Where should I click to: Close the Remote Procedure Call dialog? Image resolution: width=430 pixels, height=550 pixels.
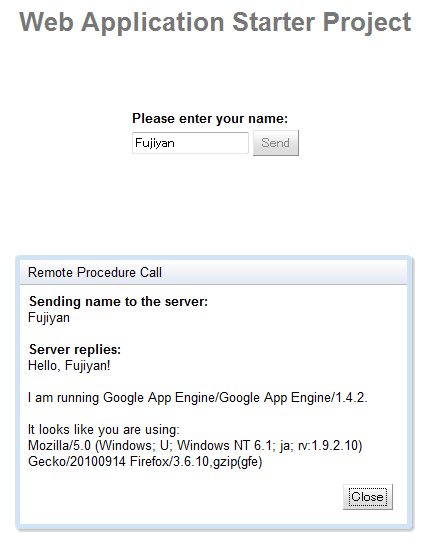tap(368, 497)
